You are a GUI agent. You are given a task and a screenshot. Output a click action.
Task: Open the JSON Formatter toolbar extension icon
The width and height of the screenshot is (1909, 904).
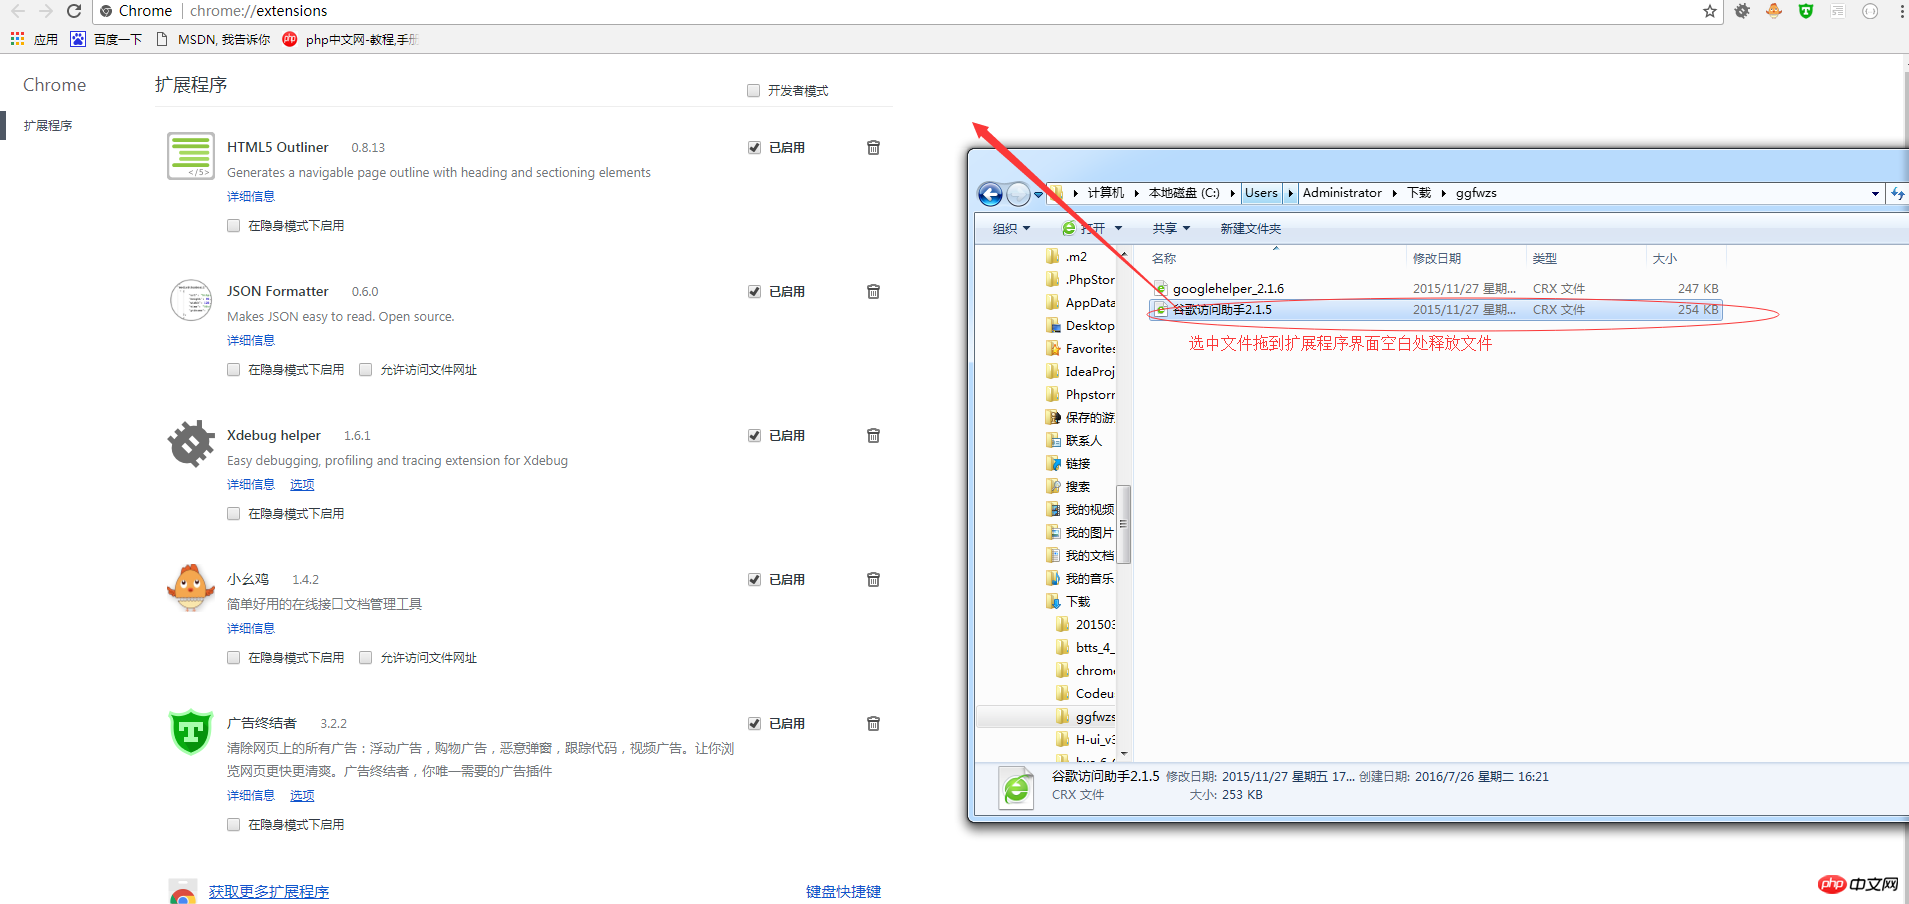click(1870, 11)
